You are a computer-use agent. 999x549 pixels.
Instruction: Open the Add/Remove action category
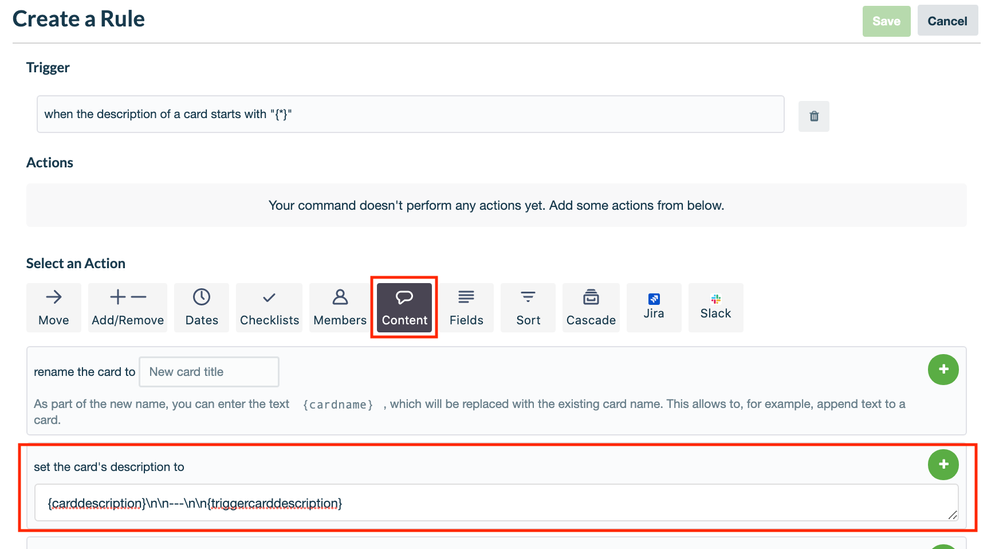click(x=127, y=308)
